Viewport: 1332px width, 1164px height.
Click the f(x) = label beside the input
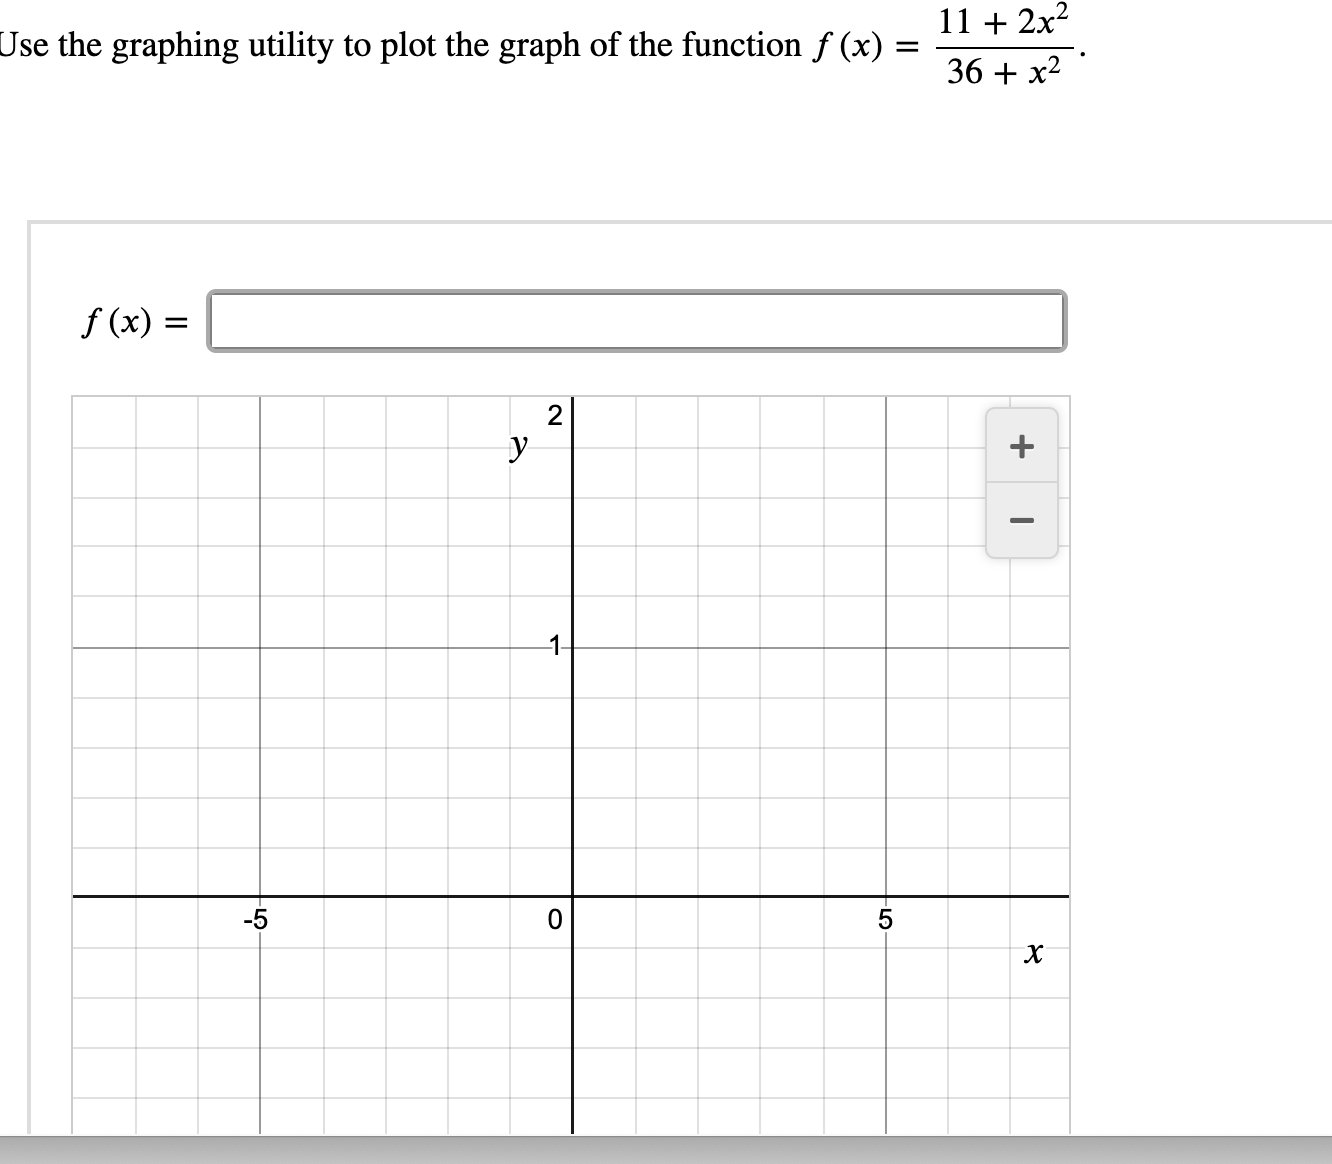[132, 321]
